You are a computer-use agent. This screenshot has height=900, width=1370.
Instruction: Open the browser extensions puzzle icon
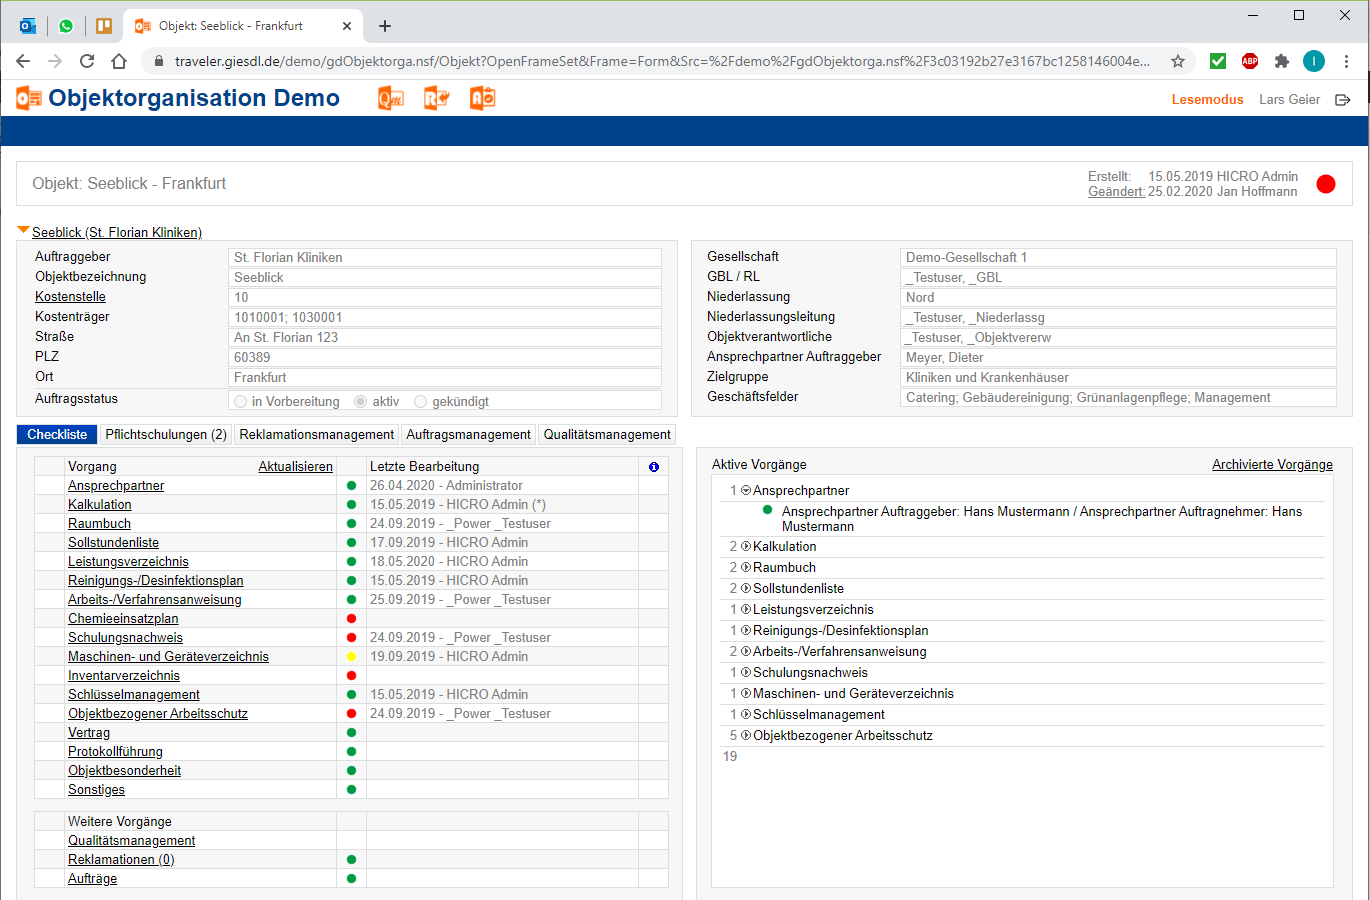coord(1282,61)
